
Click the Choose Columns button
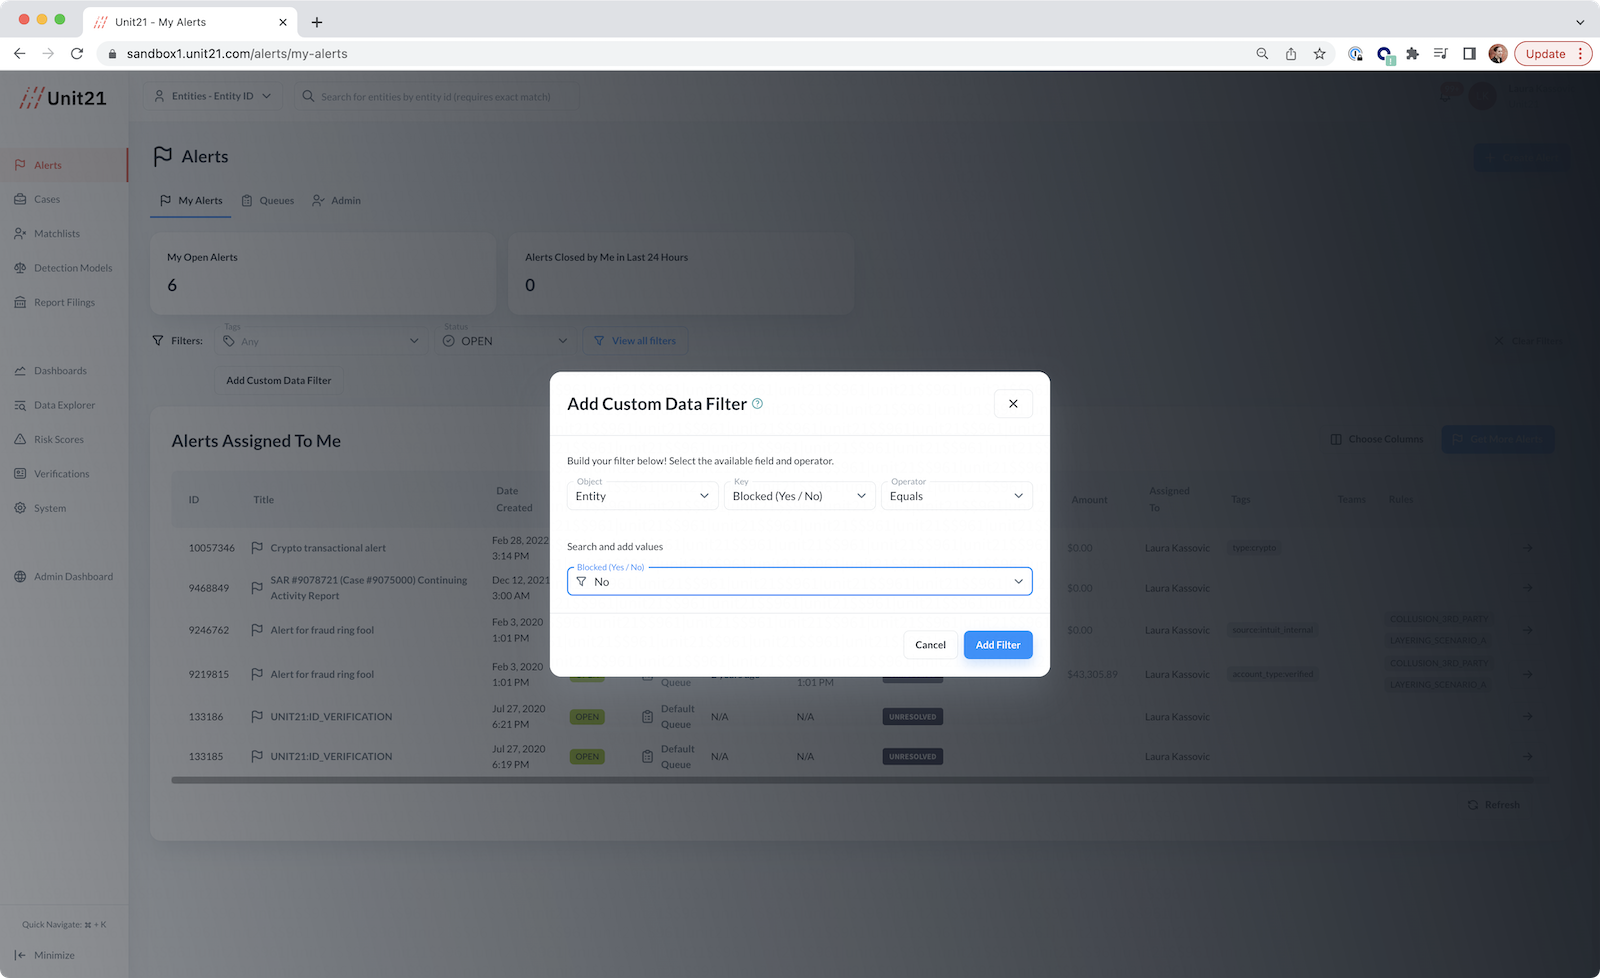pos(1377,439)
